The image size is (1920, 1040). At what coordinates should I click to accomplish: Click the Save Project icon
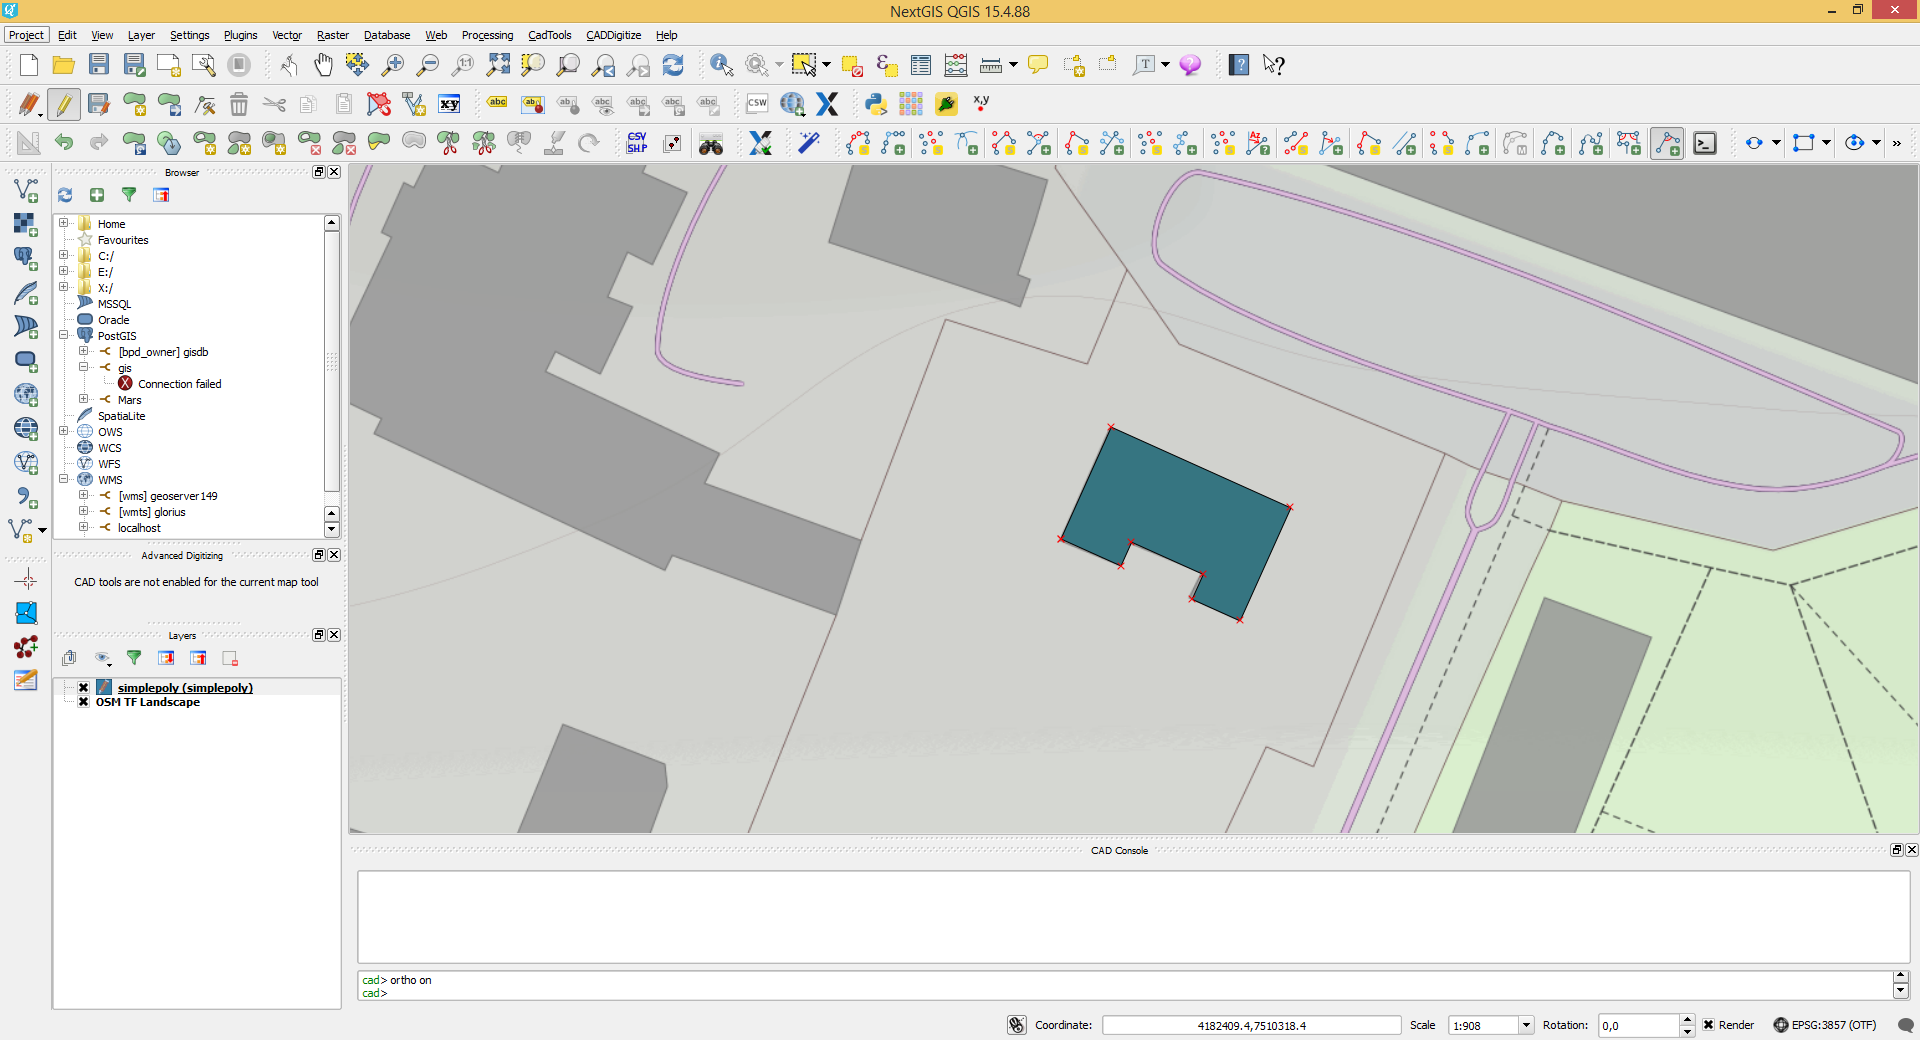click(99, 65)
